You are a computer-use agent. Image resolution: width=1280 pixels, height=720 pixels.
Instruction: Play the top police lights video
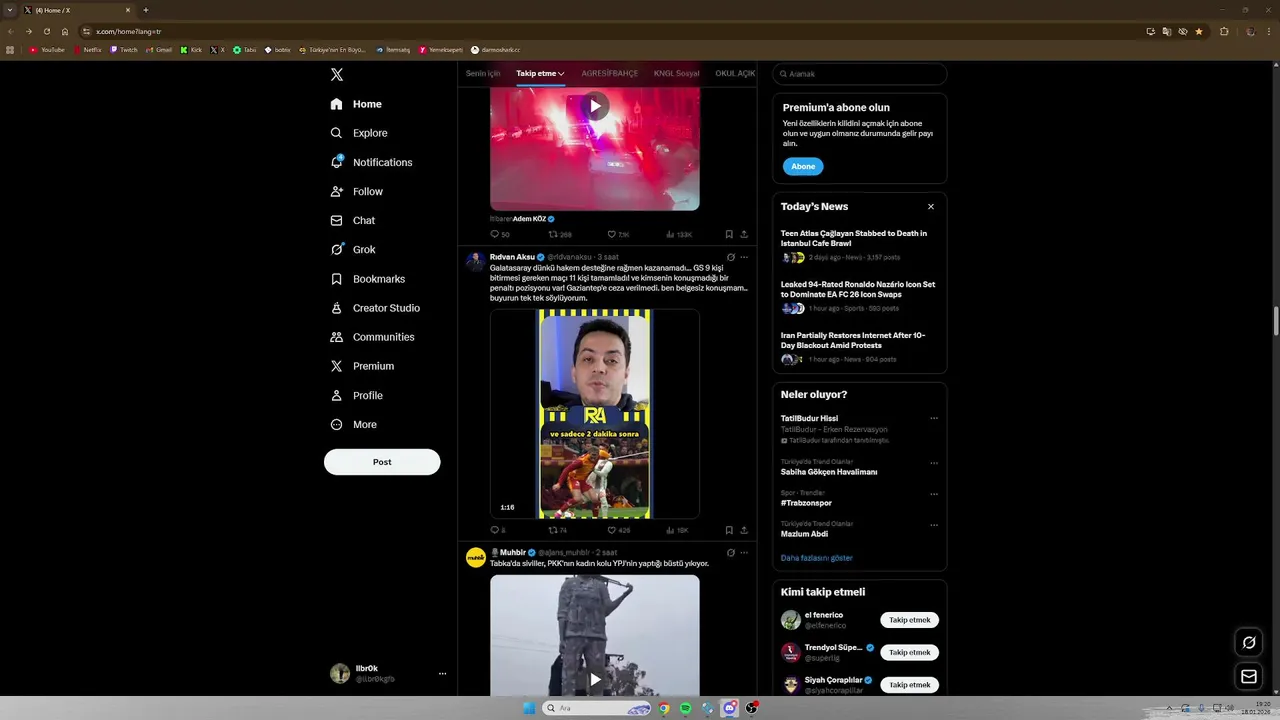pyautogui.click(x=595, y=106)
